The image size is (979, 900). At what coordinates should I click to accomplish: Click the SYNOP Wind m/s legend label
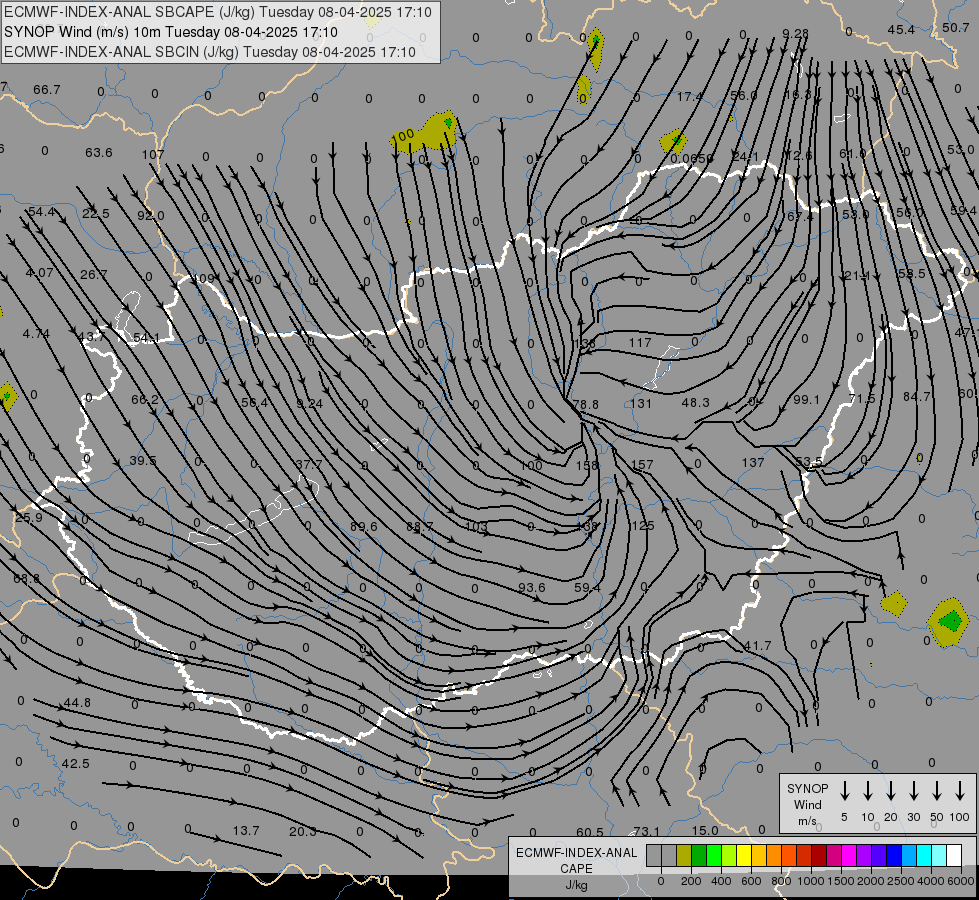click(807, 804)
